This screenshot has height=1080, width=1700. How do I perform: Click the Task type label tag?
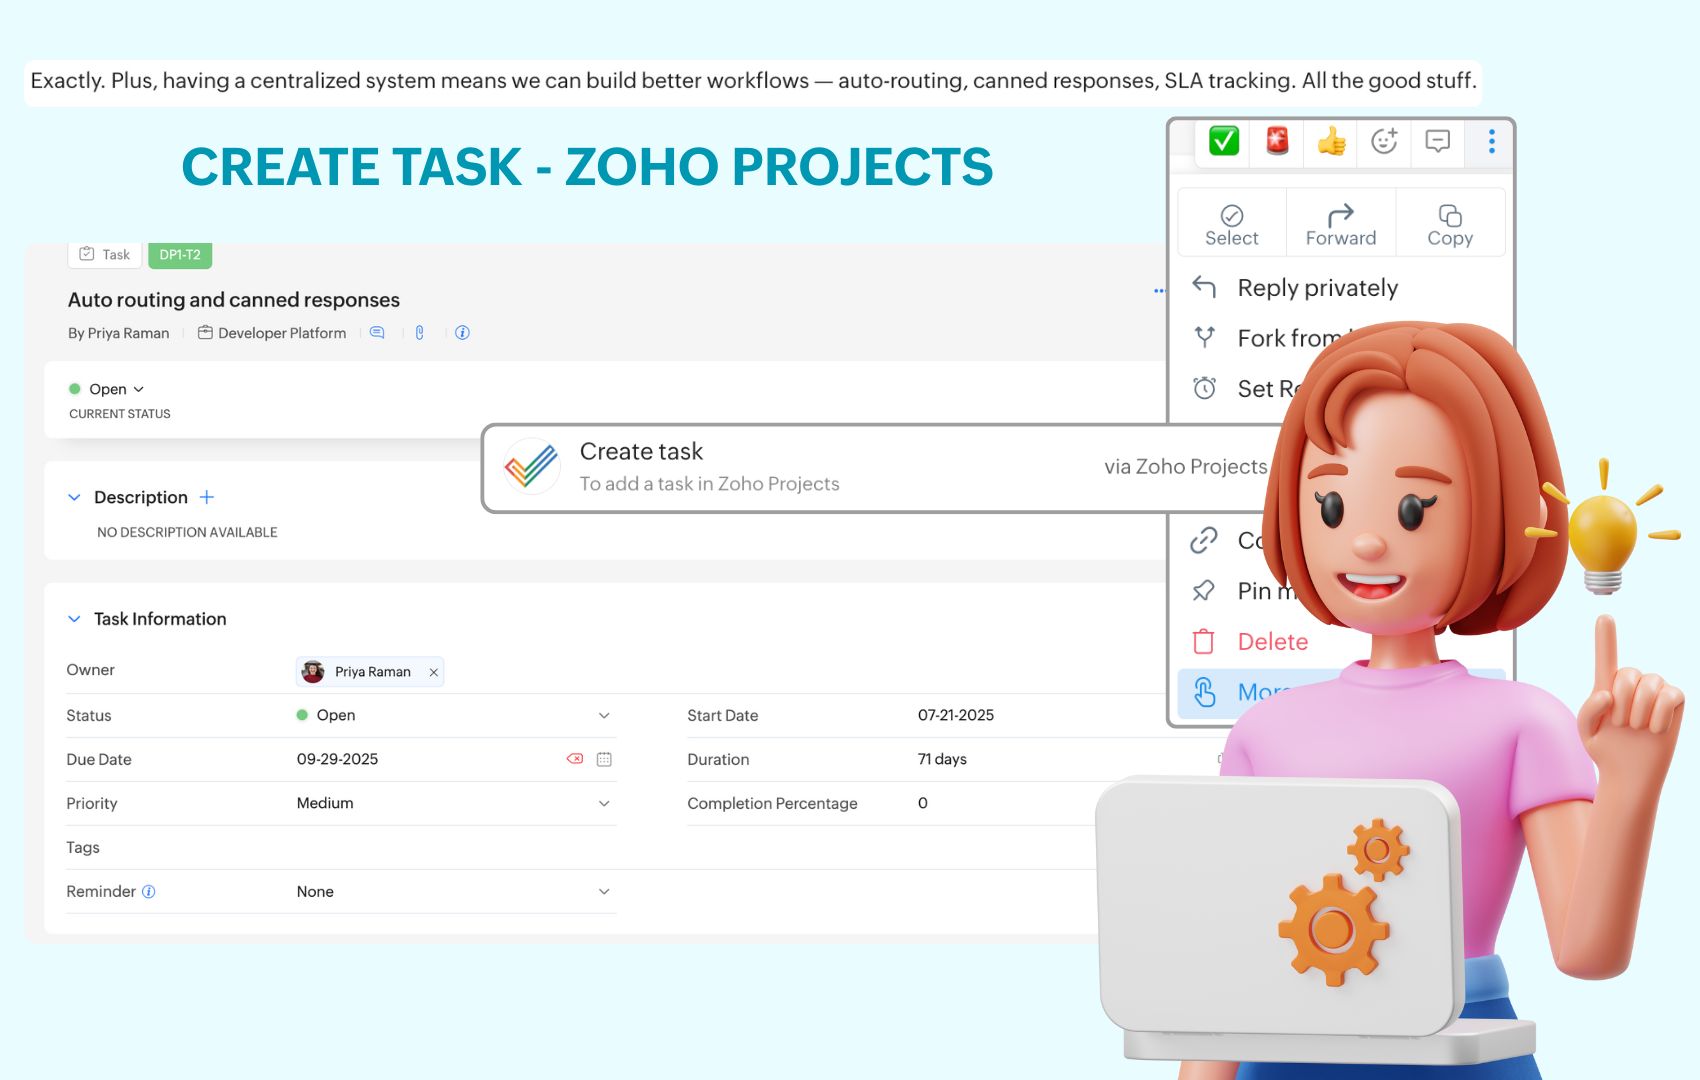pos(105,254)
